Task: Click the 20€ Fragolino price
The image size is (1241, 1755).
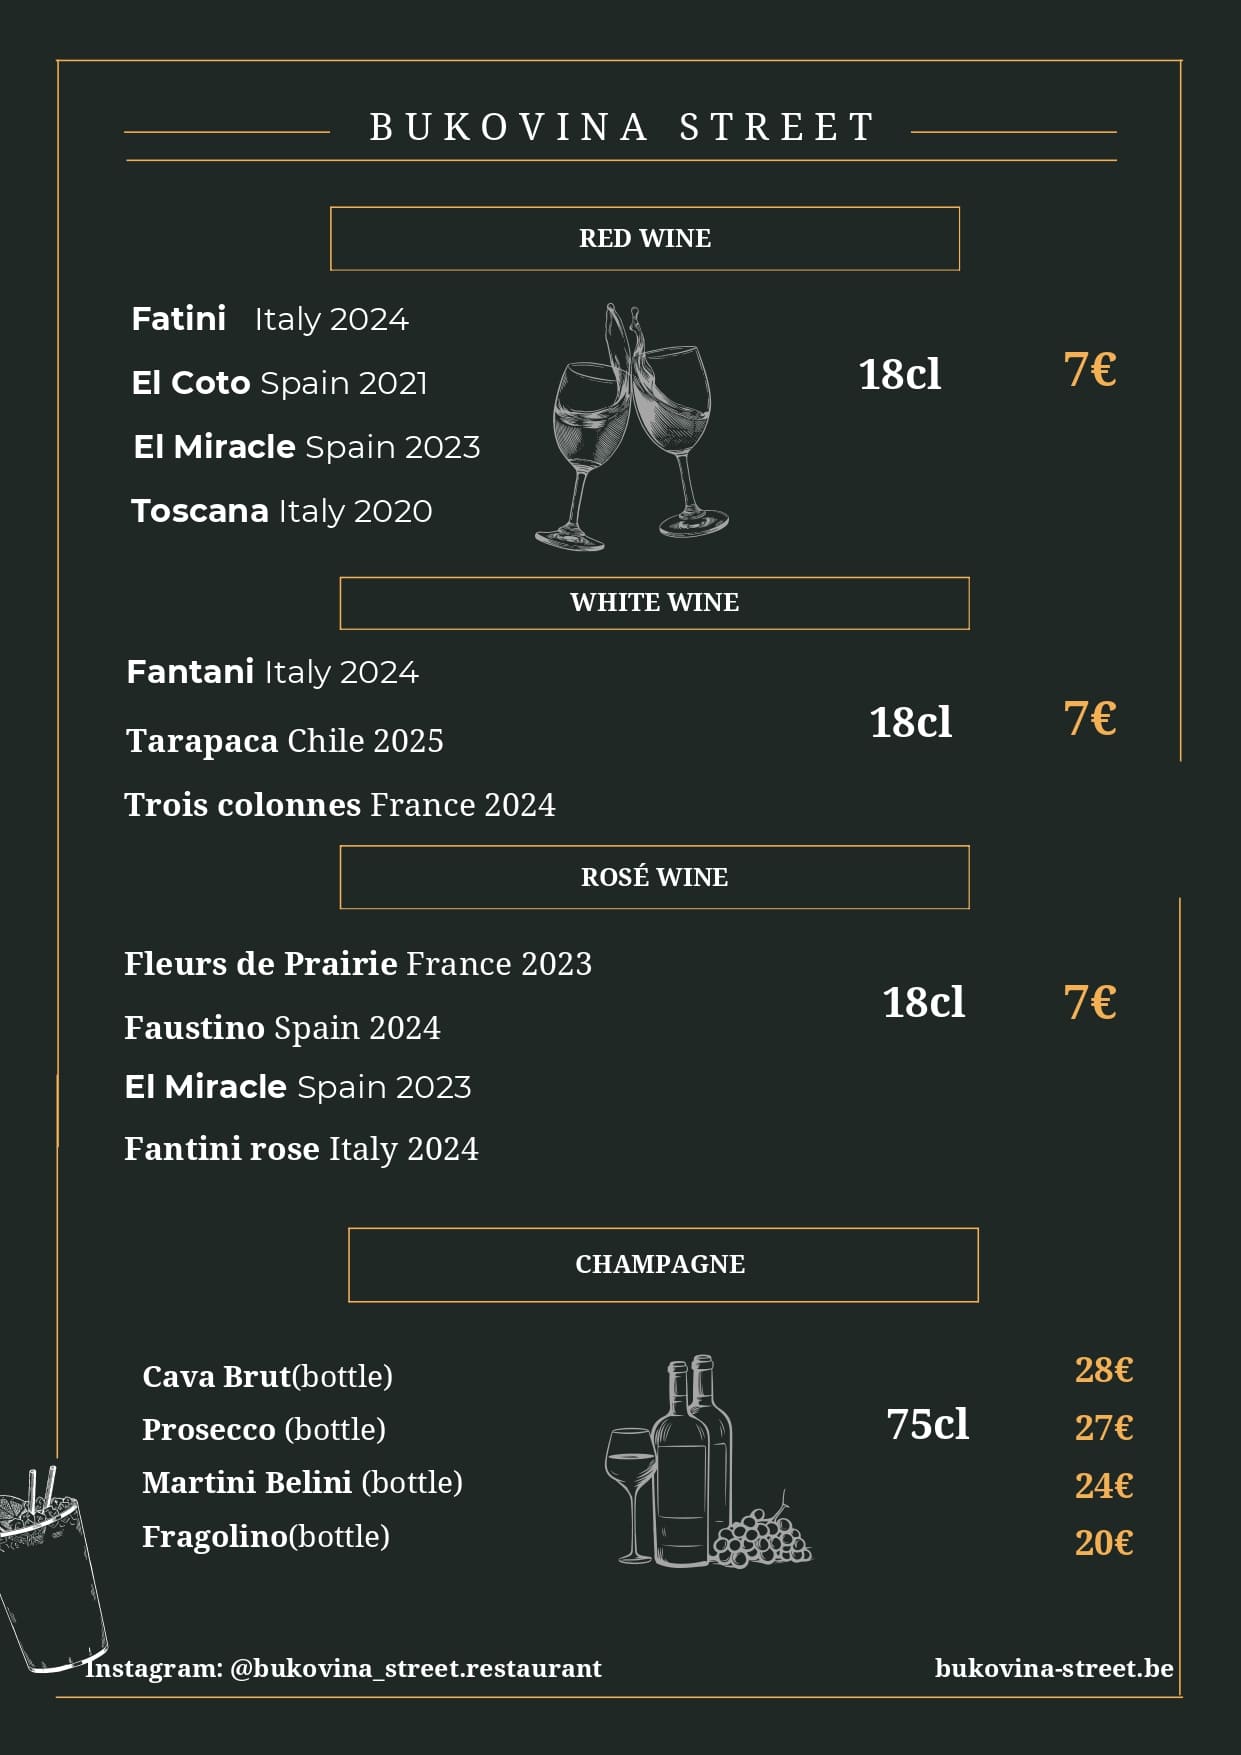Action: (x=1103, y=1543)
